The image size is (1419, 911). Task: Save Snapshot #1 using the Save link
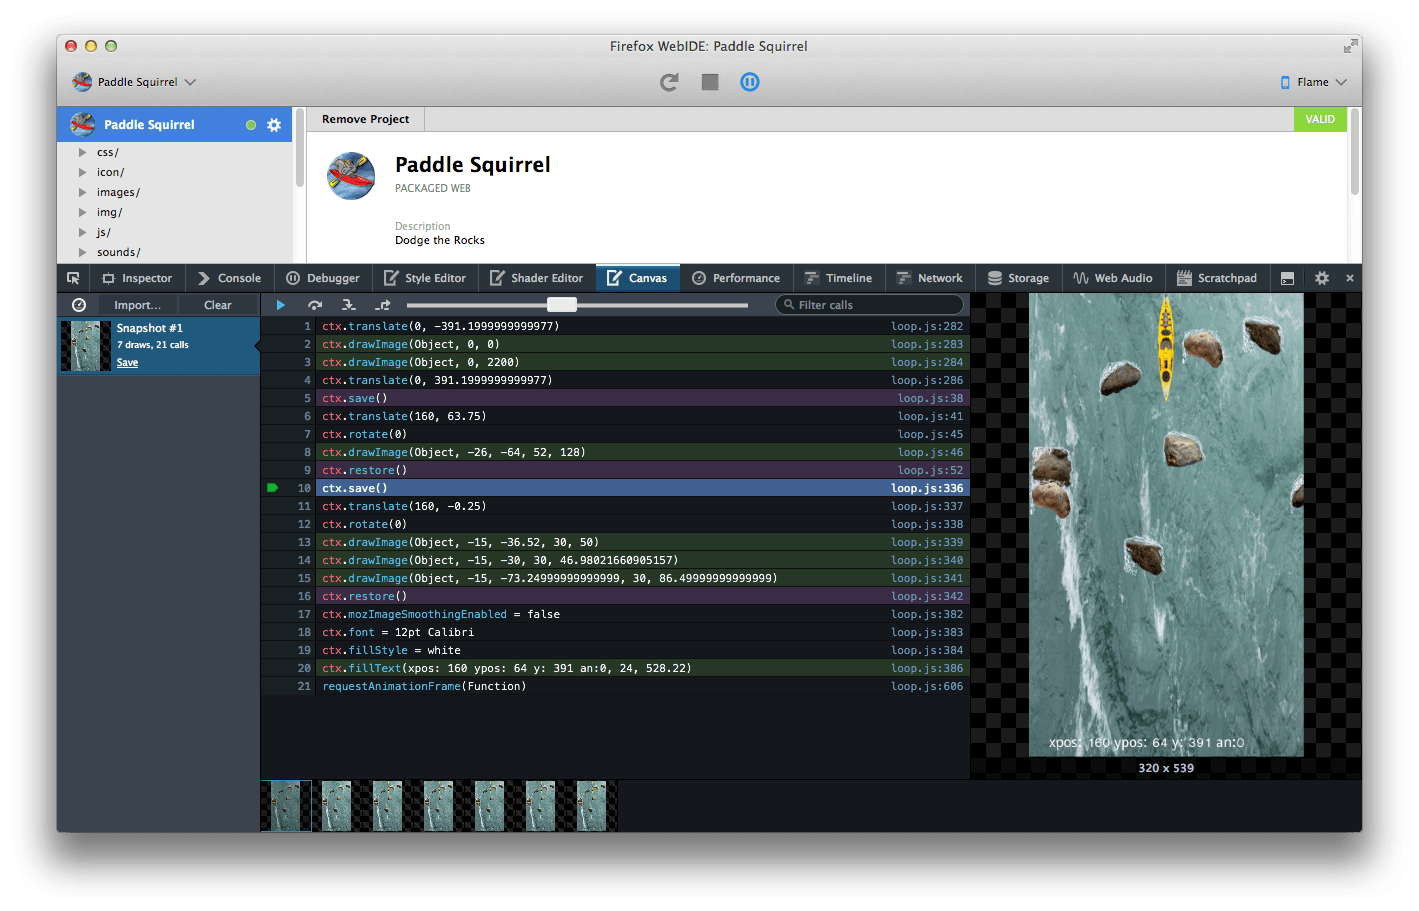pos(127,361)
